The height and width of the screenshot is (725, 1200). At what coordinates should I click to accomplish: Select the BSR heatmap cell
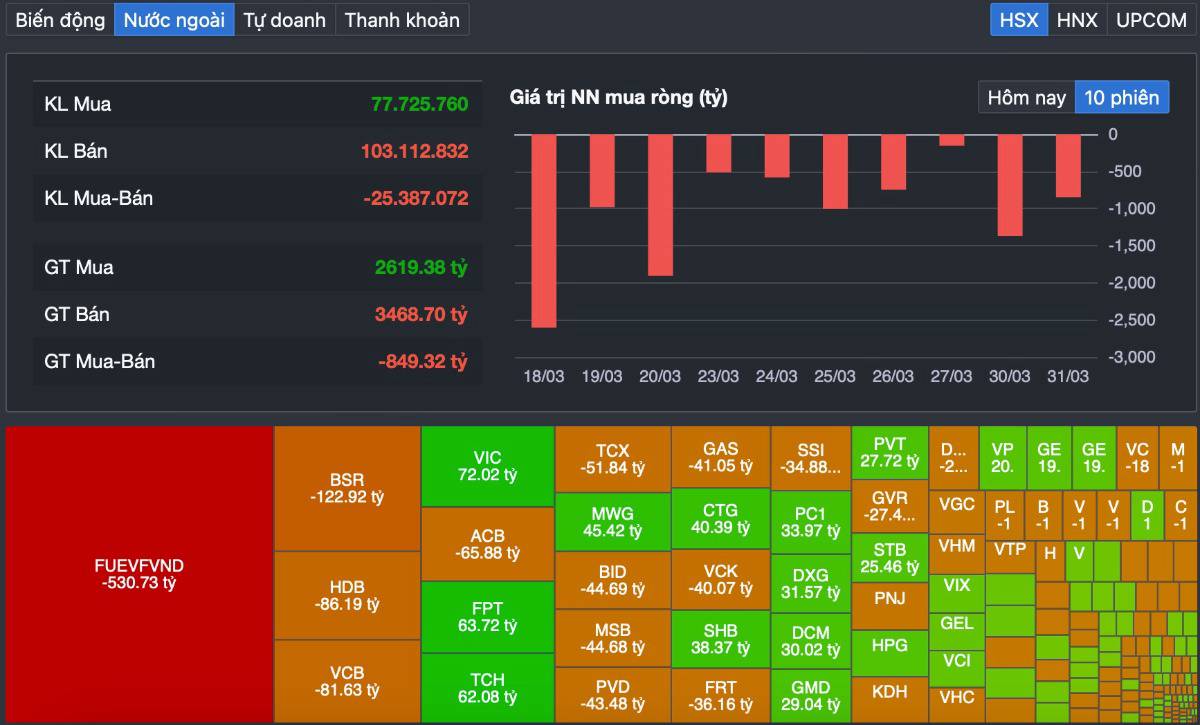[347, 480]
